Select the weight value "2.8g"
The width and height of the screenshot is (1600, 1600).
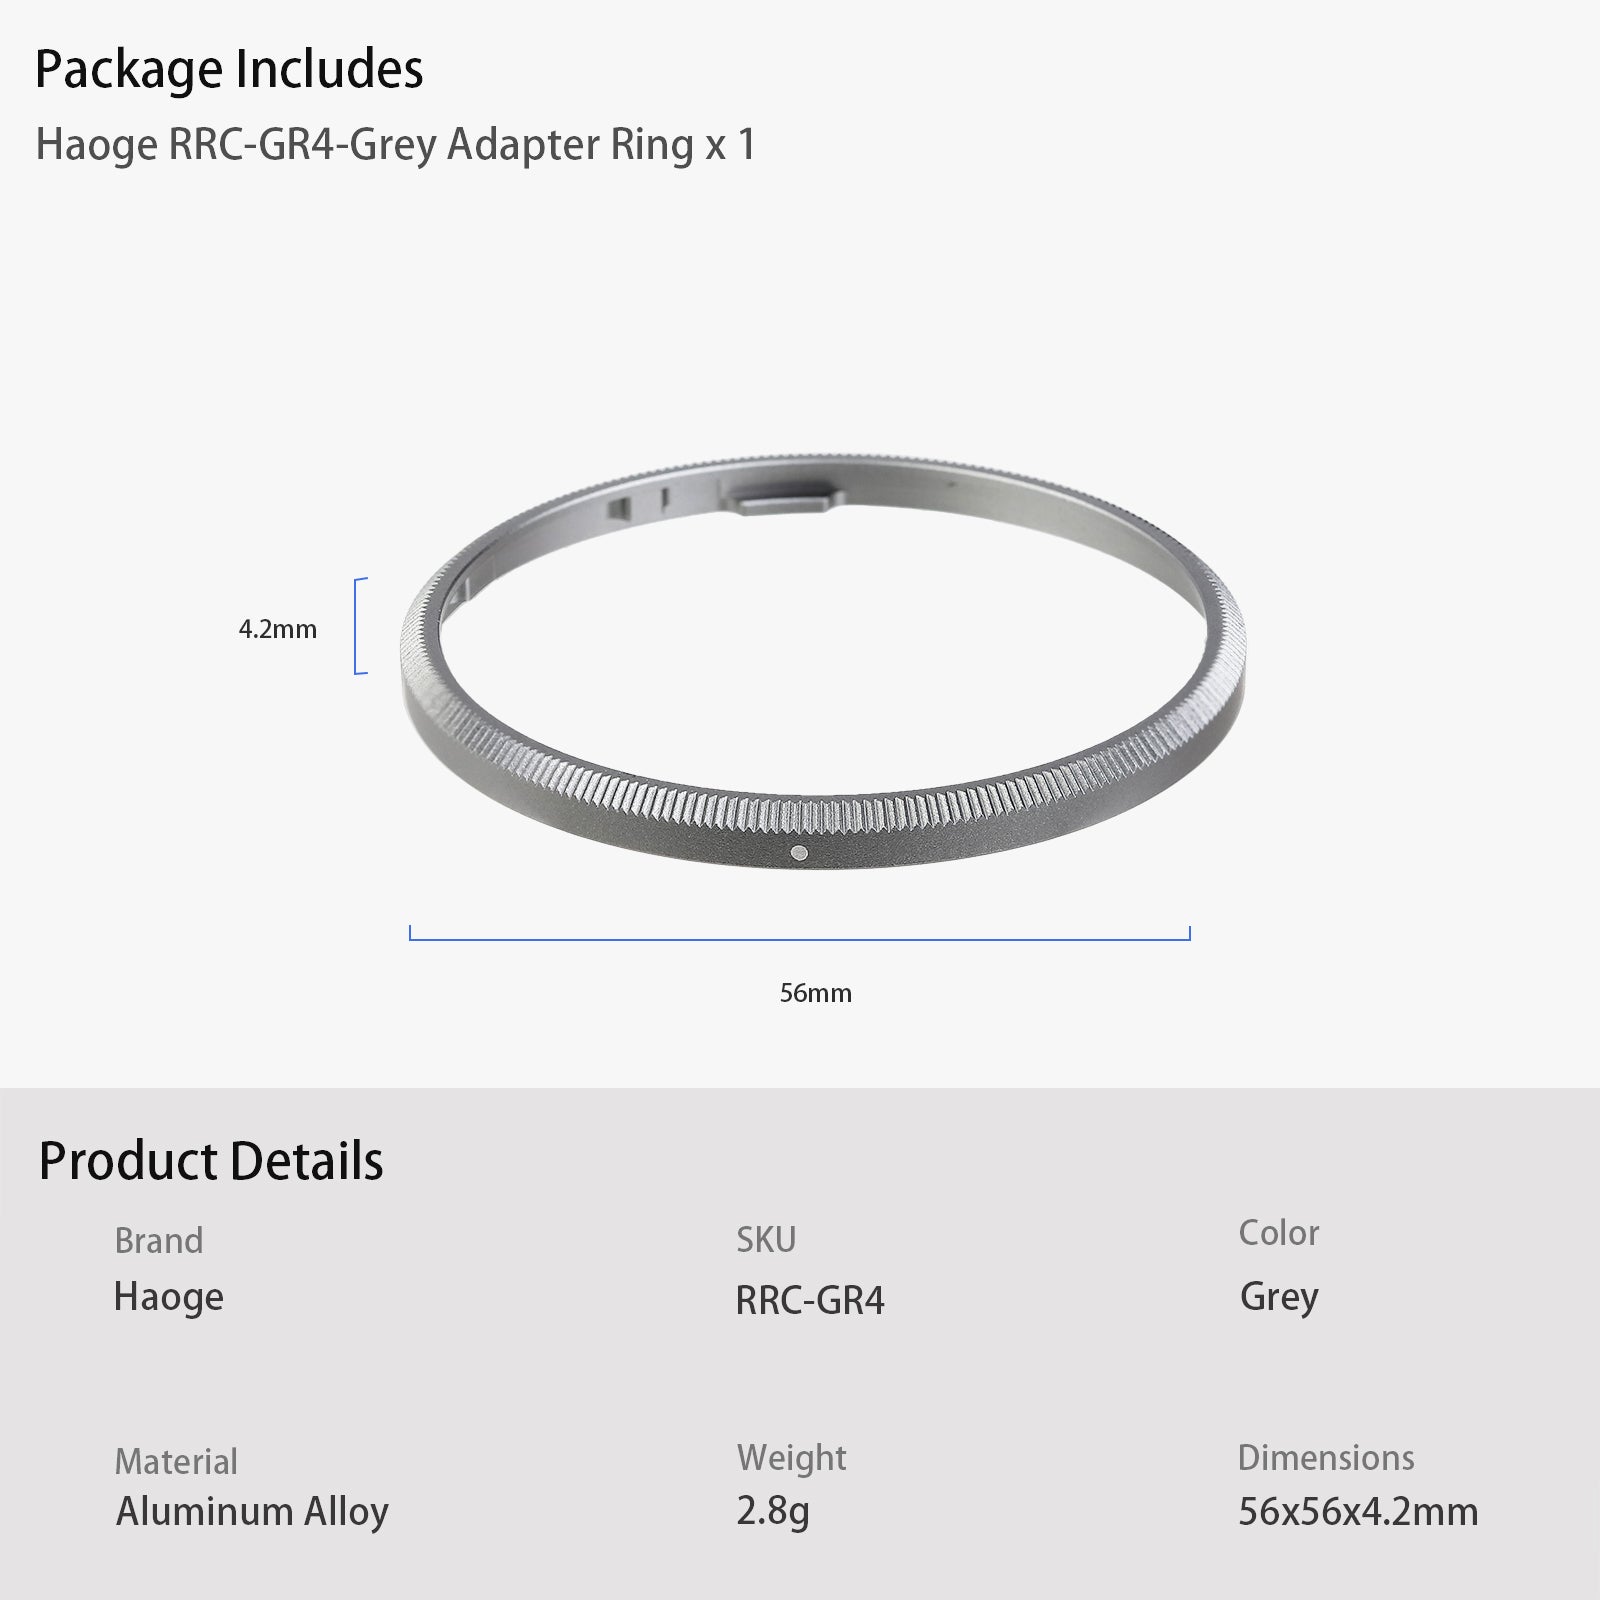tap(772, 1511)
